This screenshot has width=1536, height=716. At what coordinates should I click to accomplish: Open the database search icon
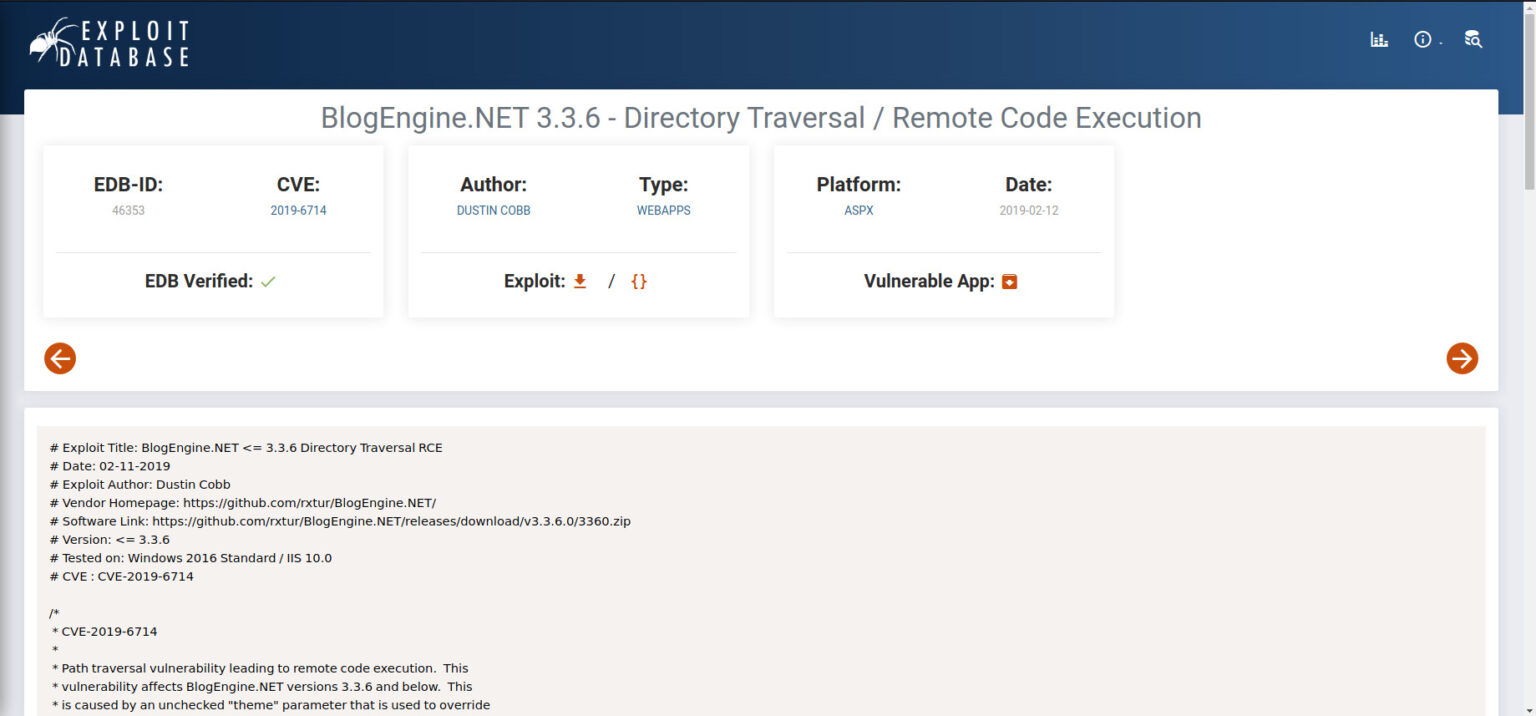coord(1472,39)
